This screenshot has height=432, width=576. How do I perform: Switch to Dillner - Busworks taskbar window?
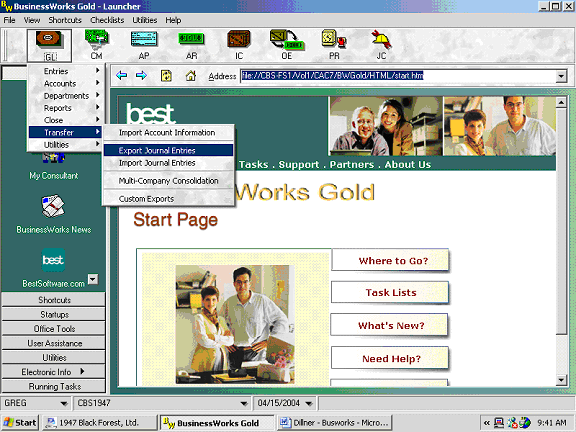click(334, 423)
